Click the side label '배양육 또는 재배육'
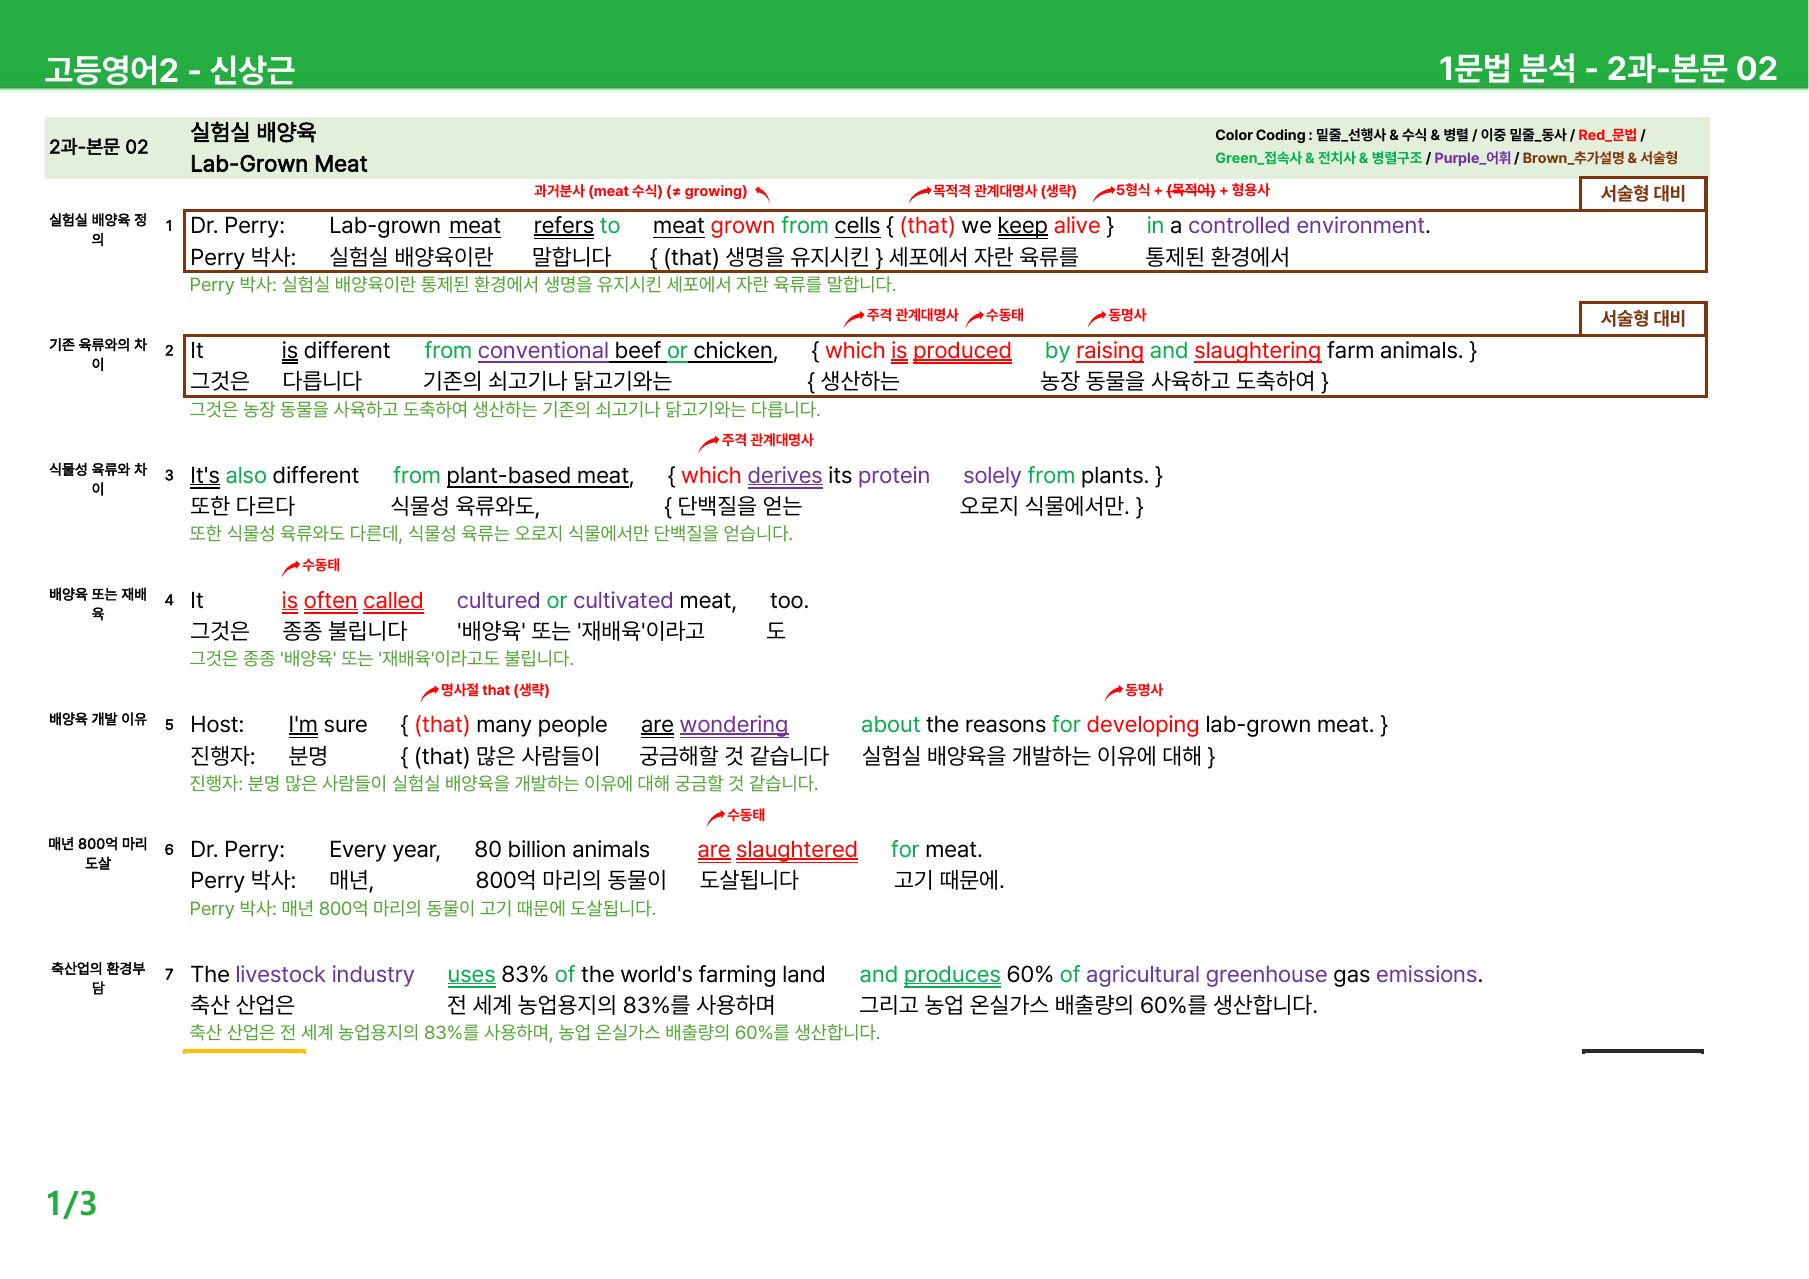 (98, 604)
